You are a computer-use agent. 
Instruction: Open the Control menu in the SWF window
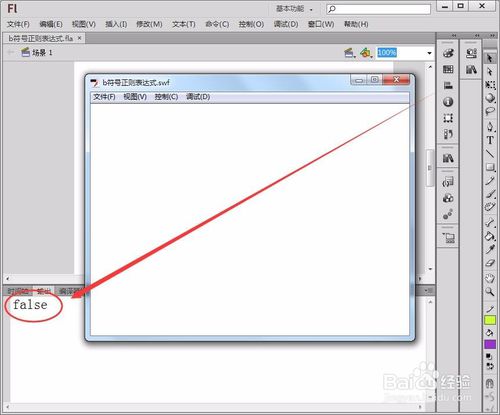[166, 97]
